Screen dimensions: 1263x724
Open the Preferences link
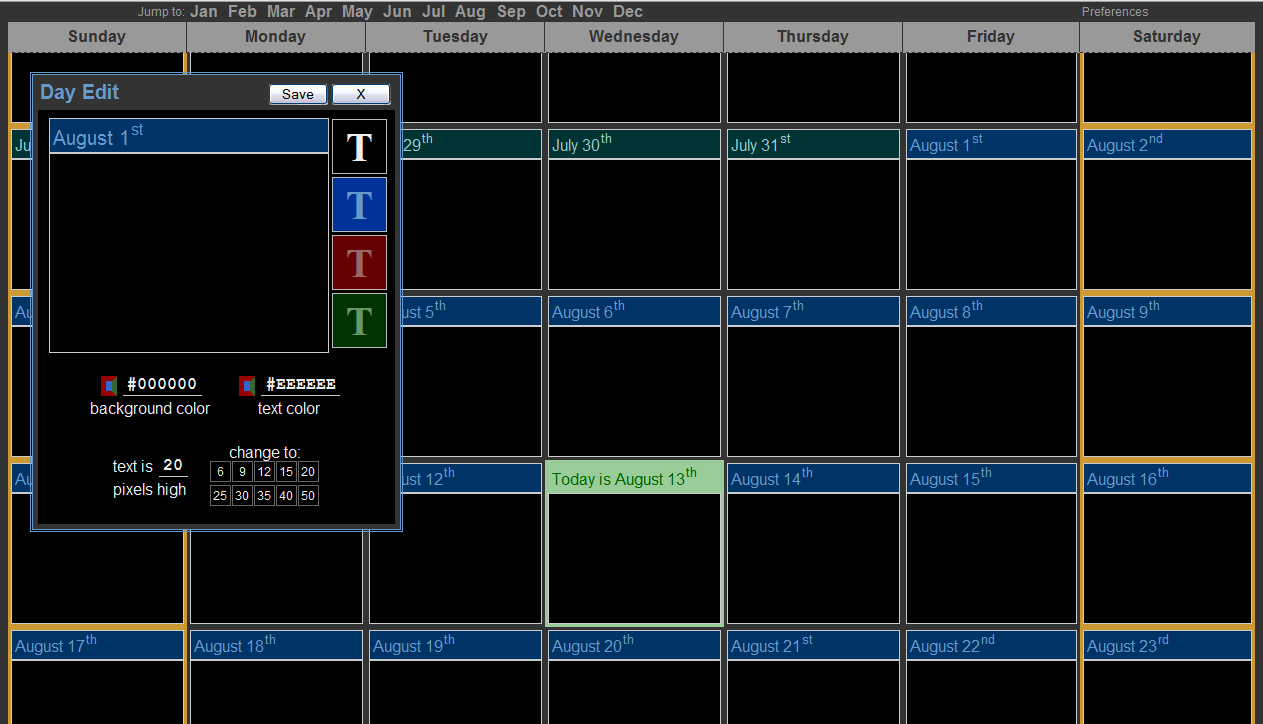coord(1115,12)
